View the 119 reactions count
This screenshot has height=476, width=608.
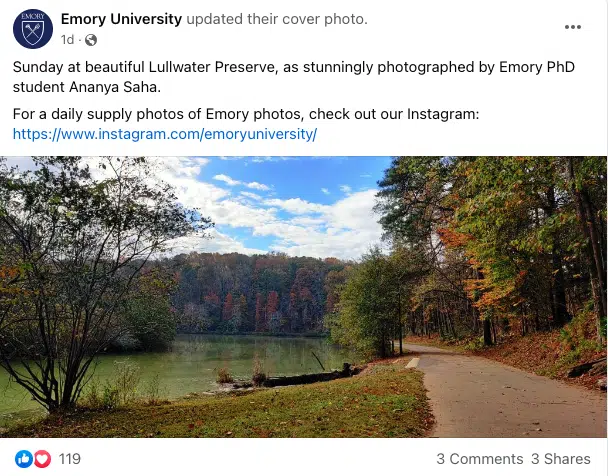pyautogui.click(x=69, y=459)
